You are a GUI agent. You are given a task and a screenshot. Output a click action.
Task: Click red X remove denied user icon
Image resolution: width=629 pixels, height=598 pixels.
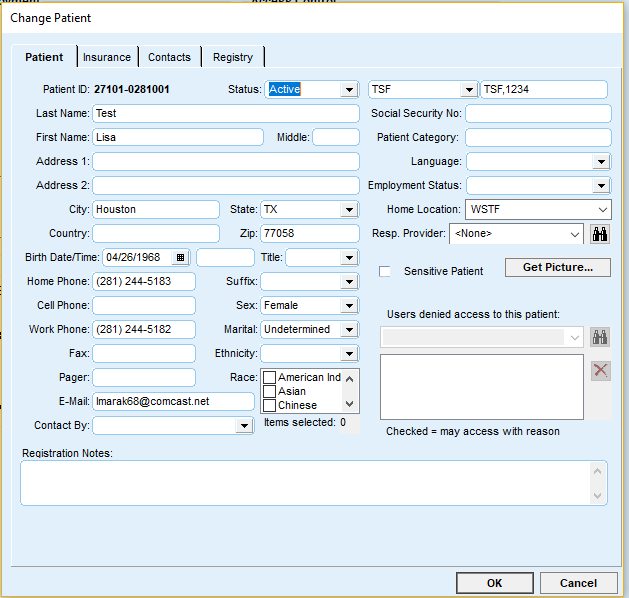[600, 370]
